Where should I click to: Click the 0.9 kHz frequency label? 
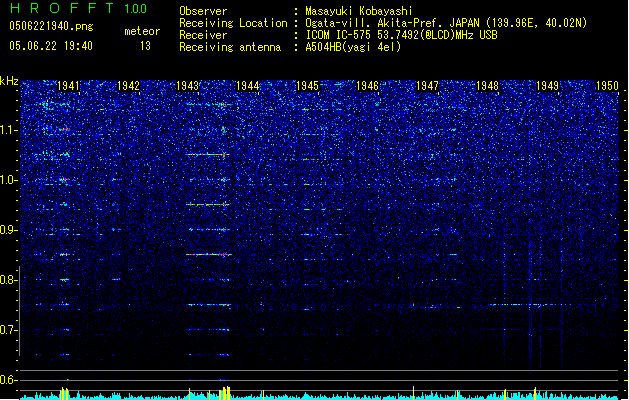coord(8,230)
